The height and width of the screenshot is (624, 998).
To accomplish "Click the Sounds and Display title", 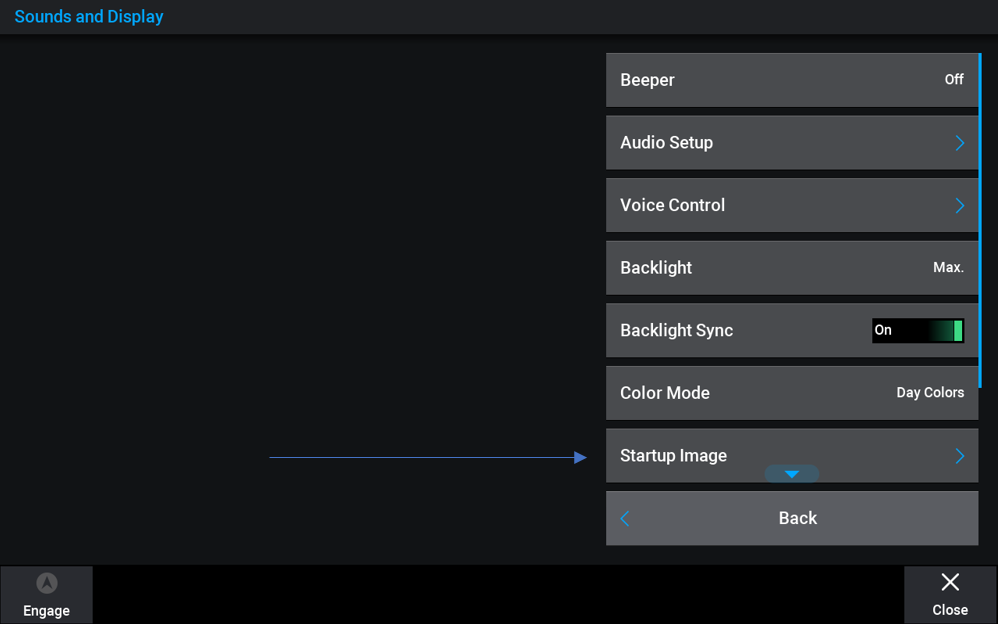I will coord(89,17).
